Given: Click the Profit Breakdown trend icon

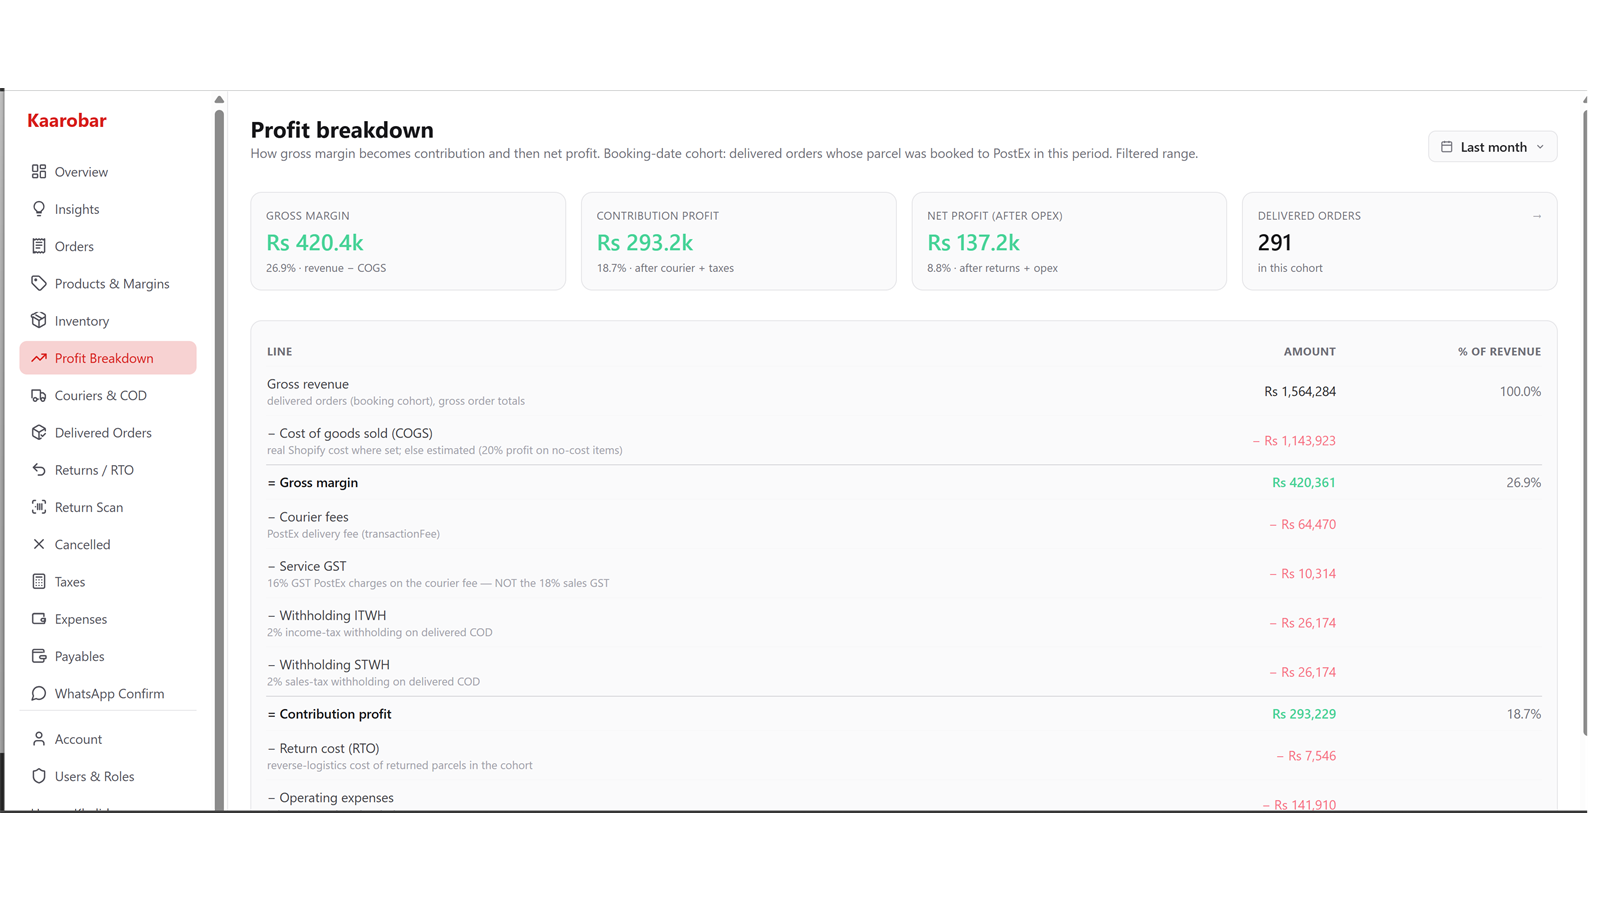Looking at the screenshot, I should coord(39,358).
